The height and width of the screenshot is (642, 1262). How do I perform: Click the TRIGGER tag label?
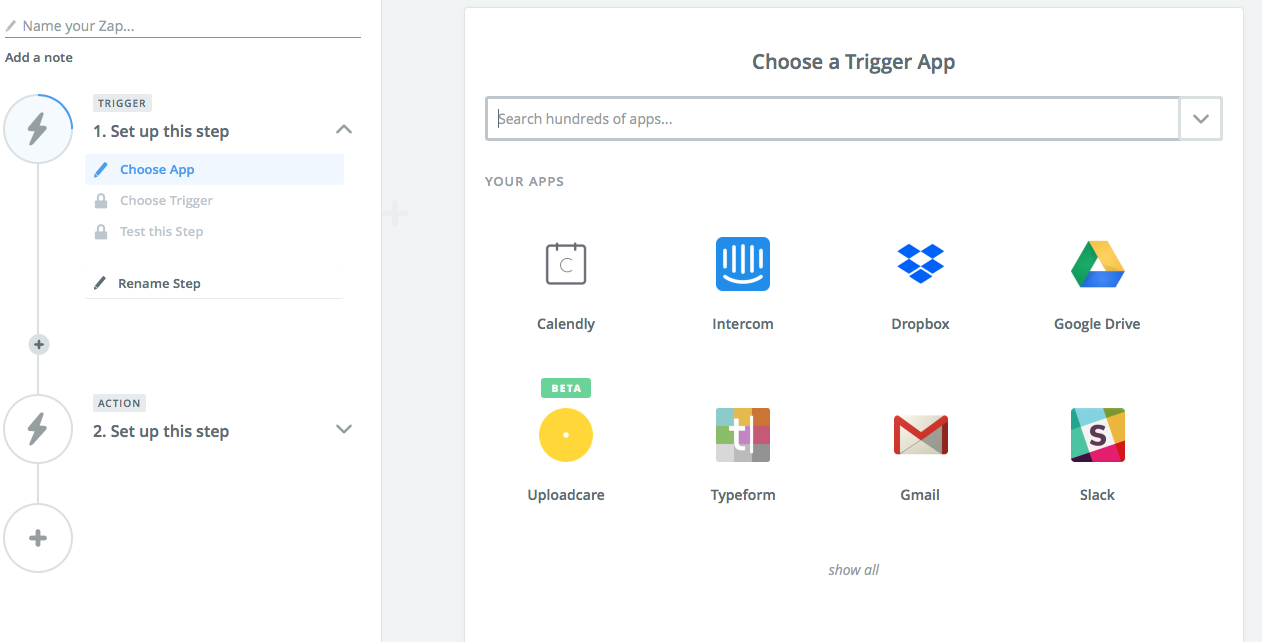pos(122,103)
